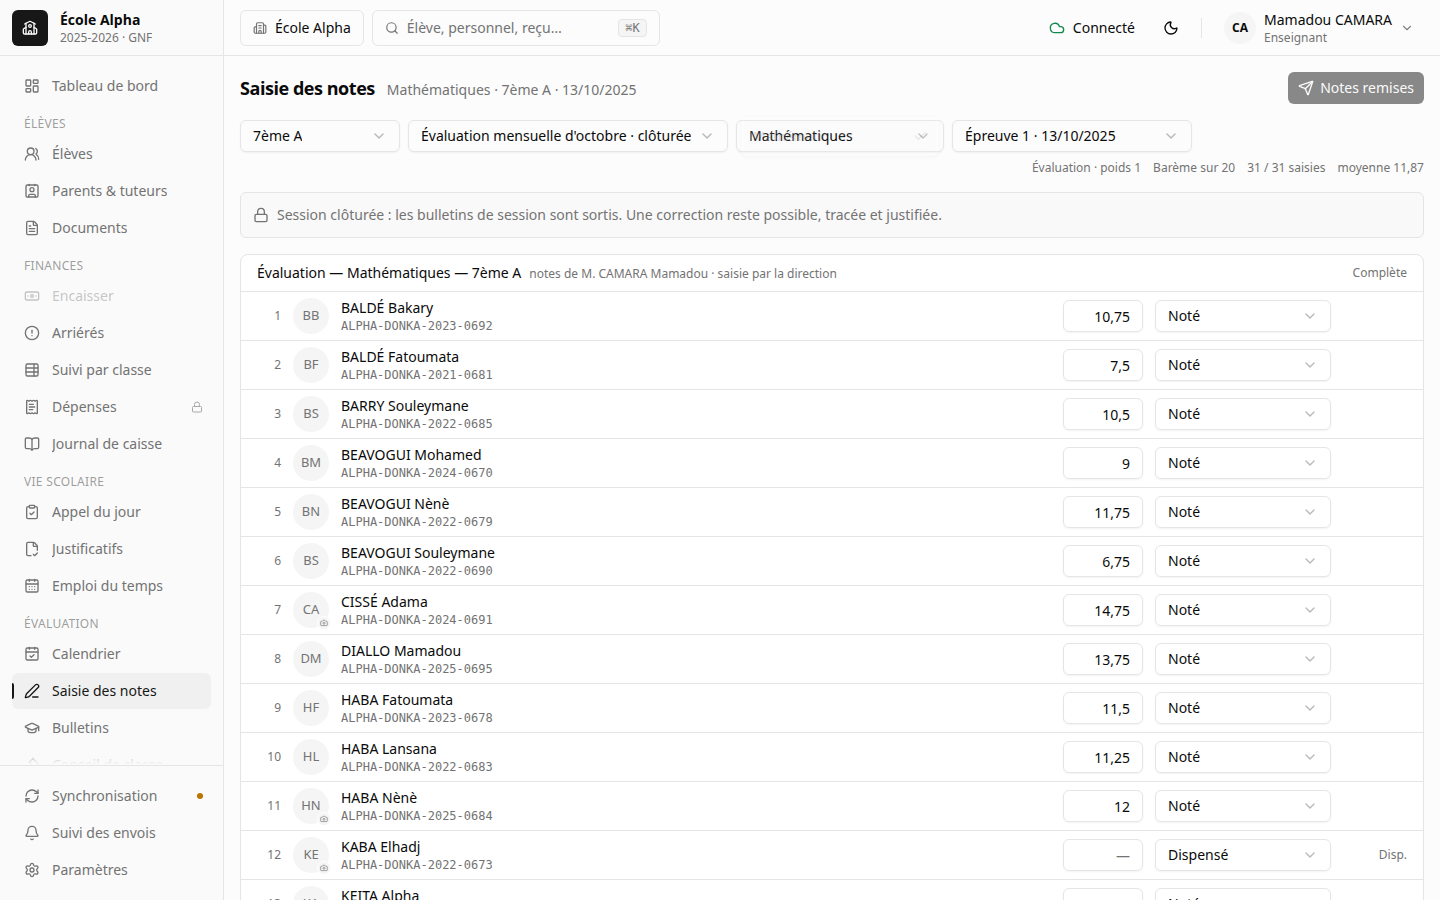The image size is (1440, 900).
Task: Click the Connecté cloud status icon
Action: pos(1057,28)
